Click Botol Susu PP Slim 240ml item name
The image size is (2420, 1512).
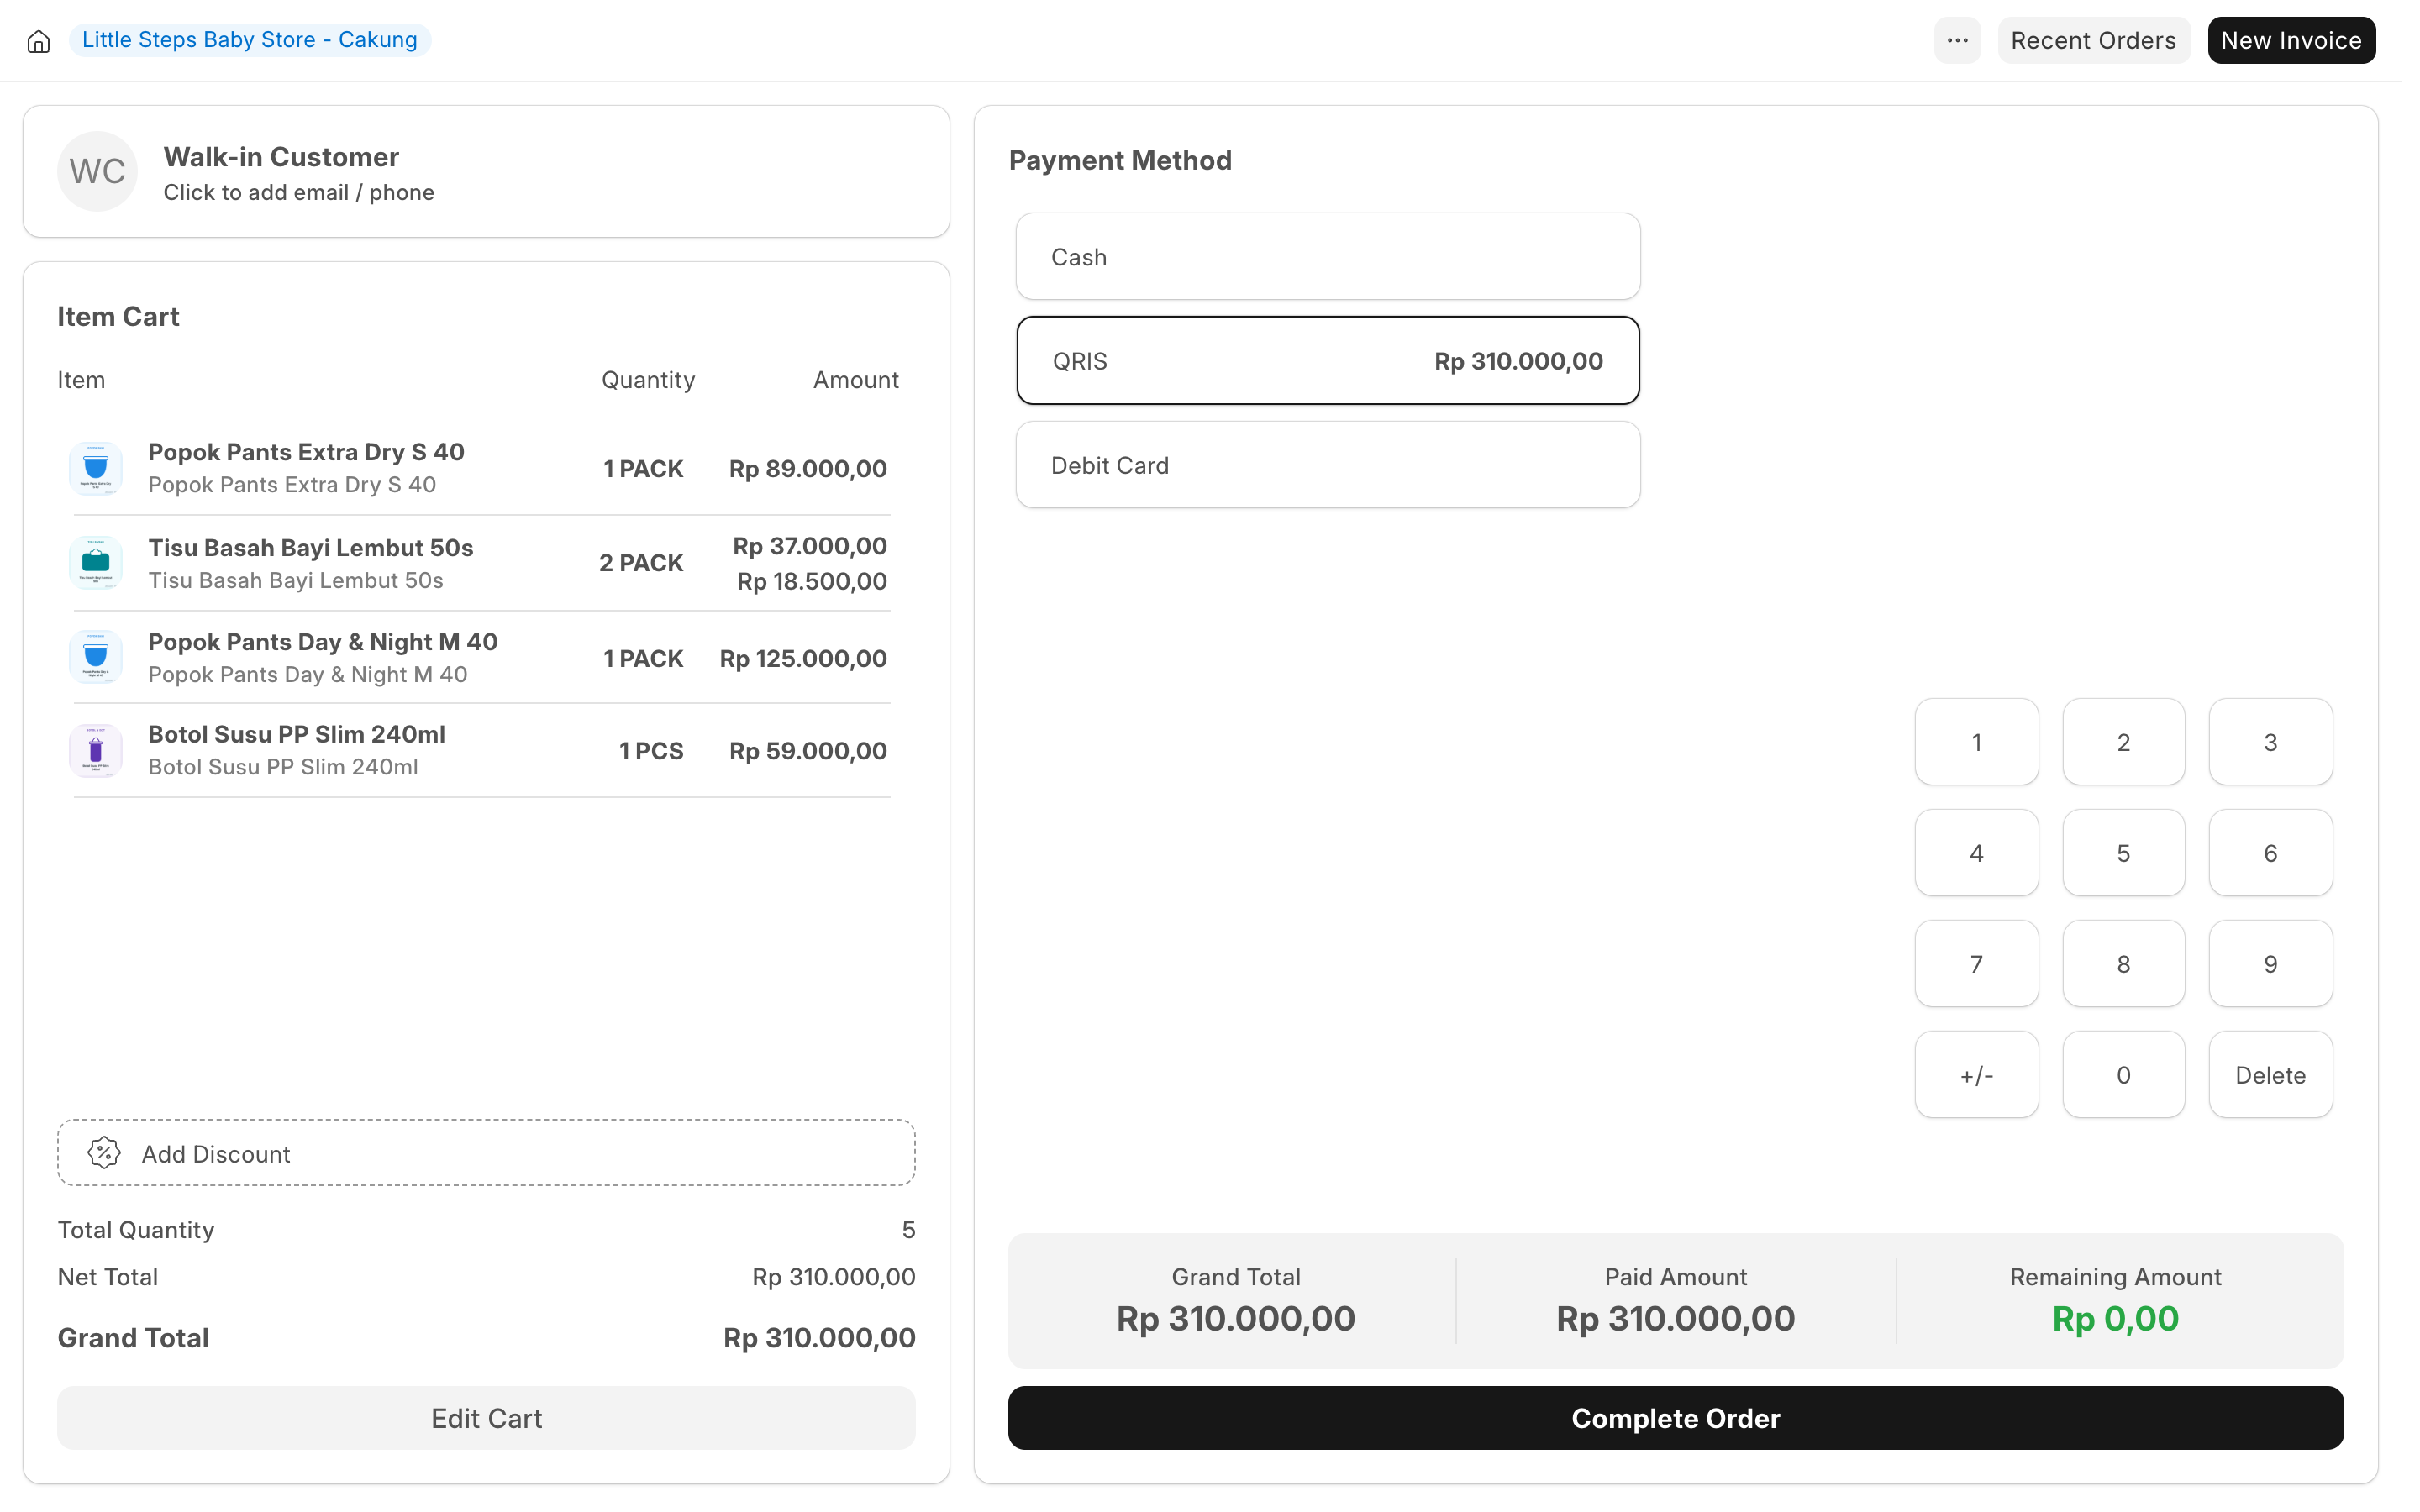[297, 734]
